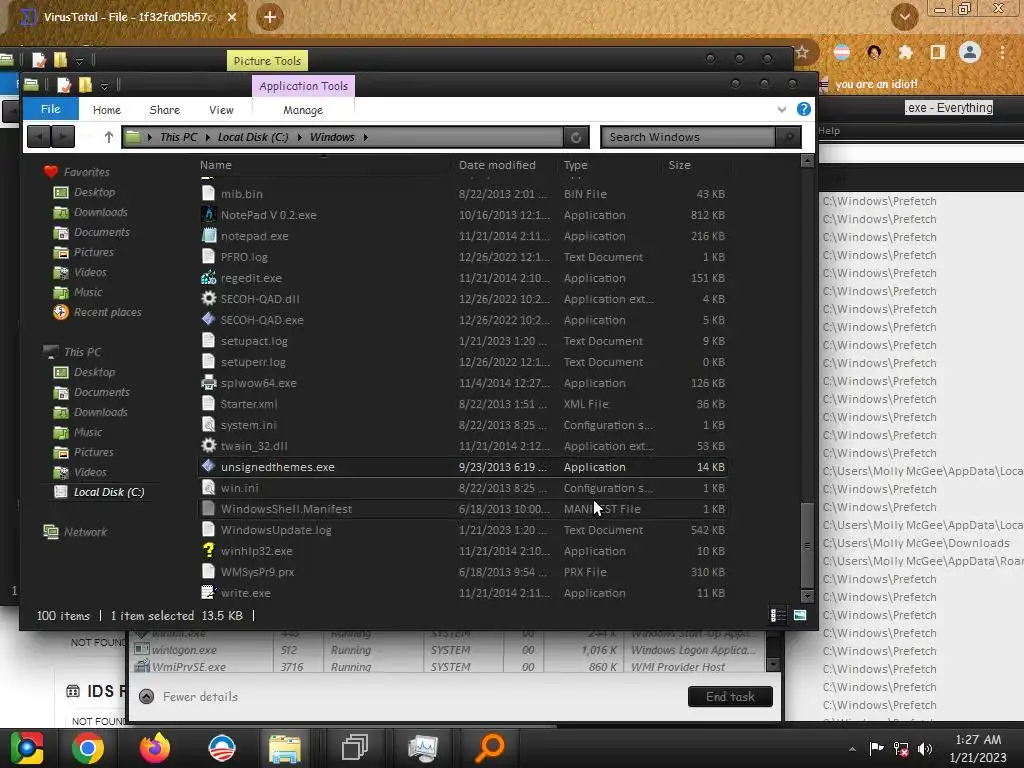Click the file list vertical scrollbar thumb
The width and height of the screenshot is (1024, 768).
click(x=807, y=545)
